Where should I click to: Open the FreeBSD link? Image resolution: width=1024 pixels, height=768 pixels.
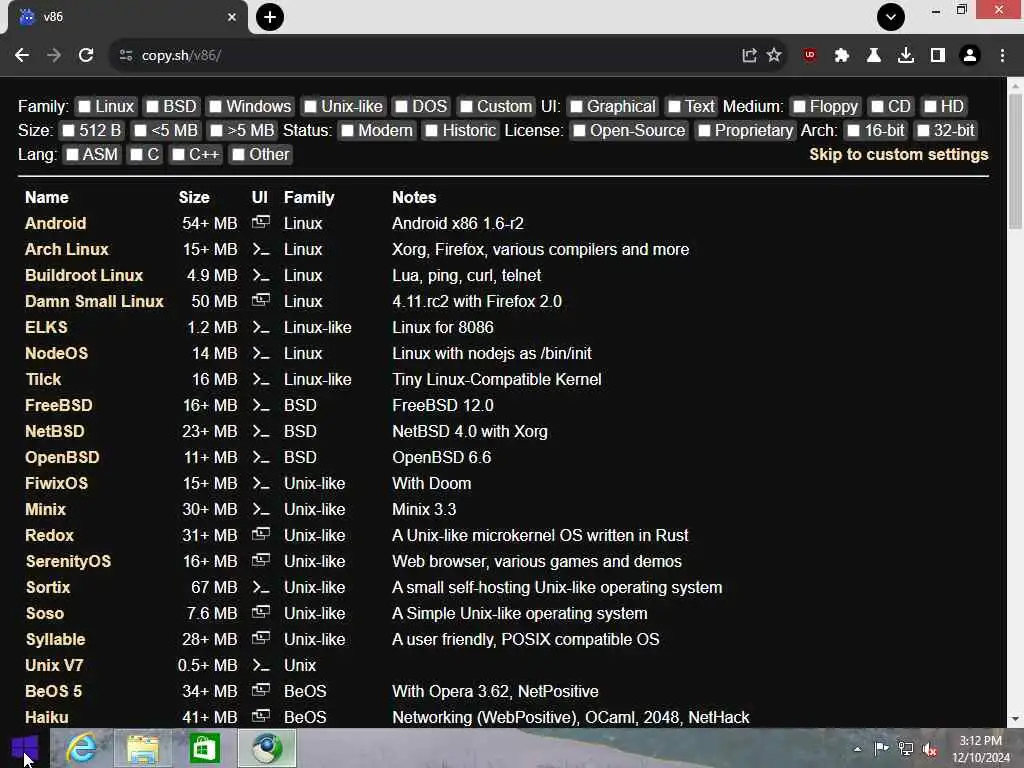click(59, 406)
